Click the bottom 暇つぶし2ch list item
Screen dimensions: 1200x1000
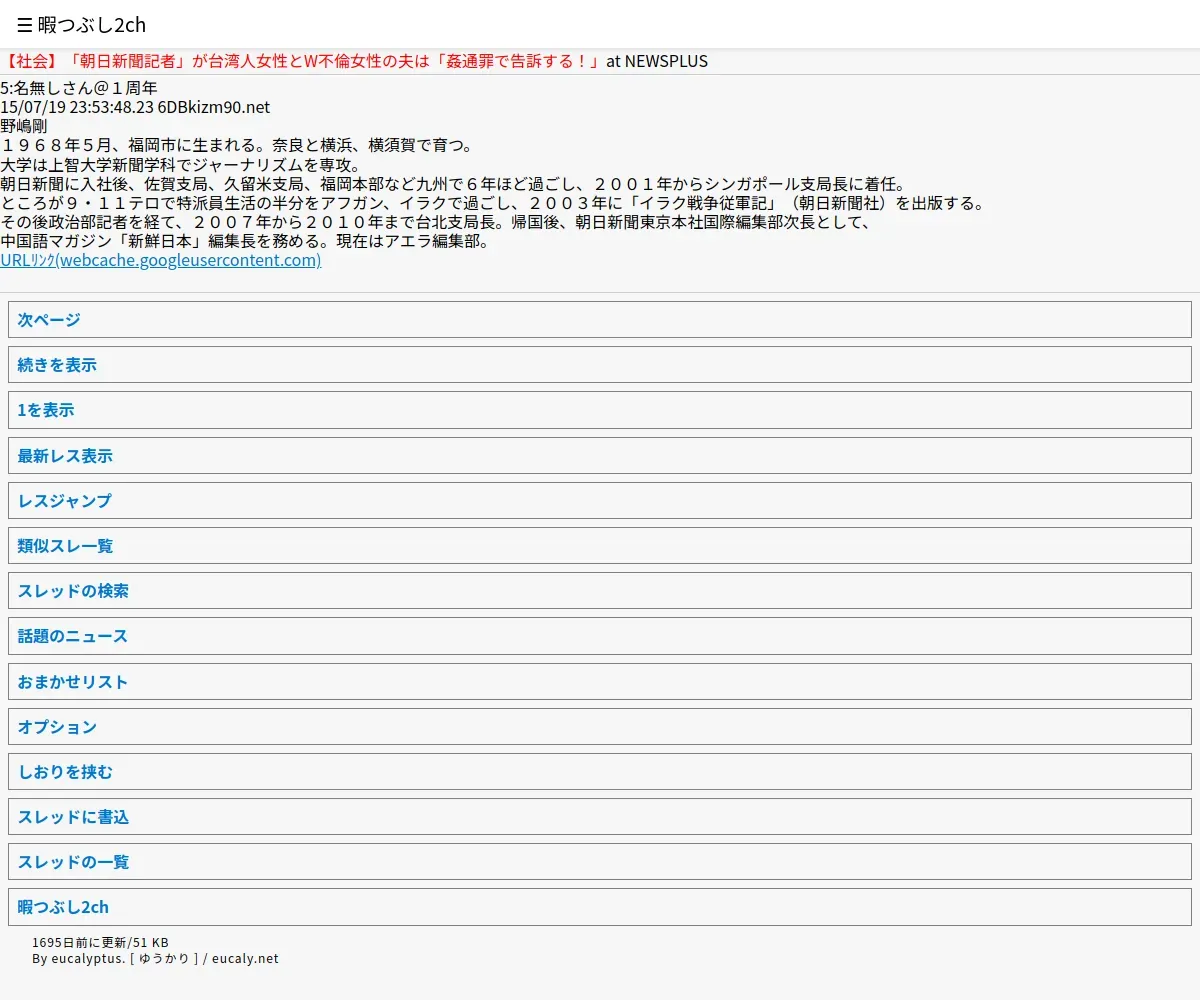(x=600, y=908)
